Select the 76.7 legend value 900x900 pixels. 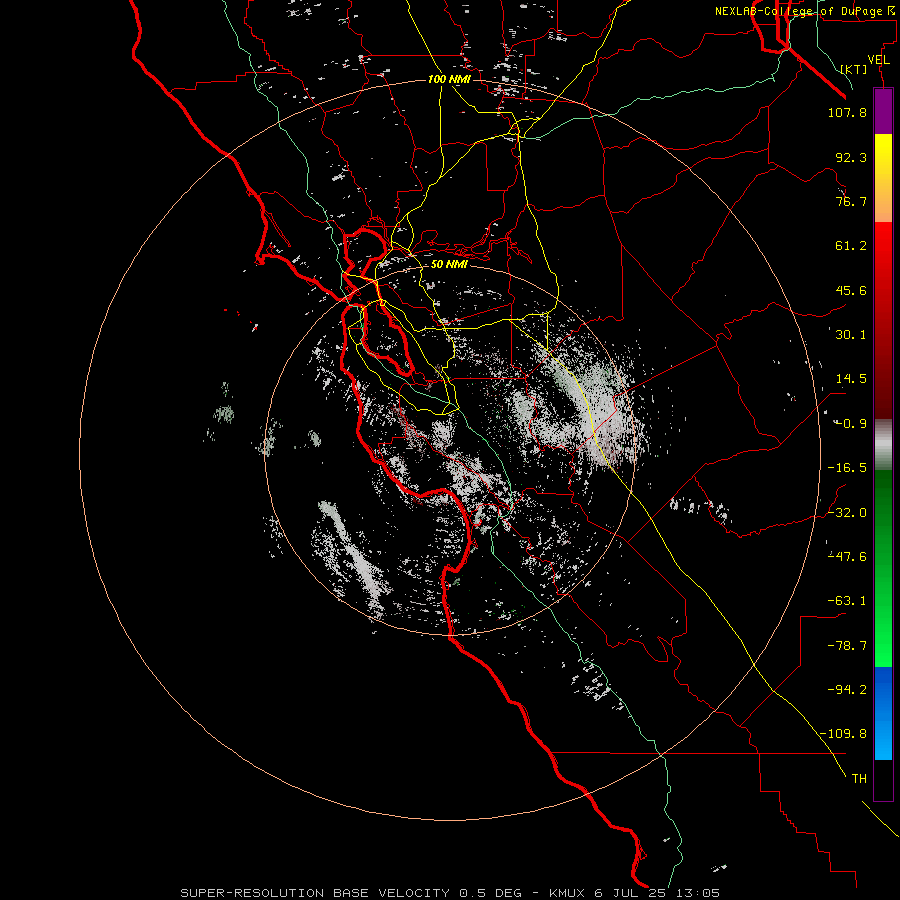(851, 201)
